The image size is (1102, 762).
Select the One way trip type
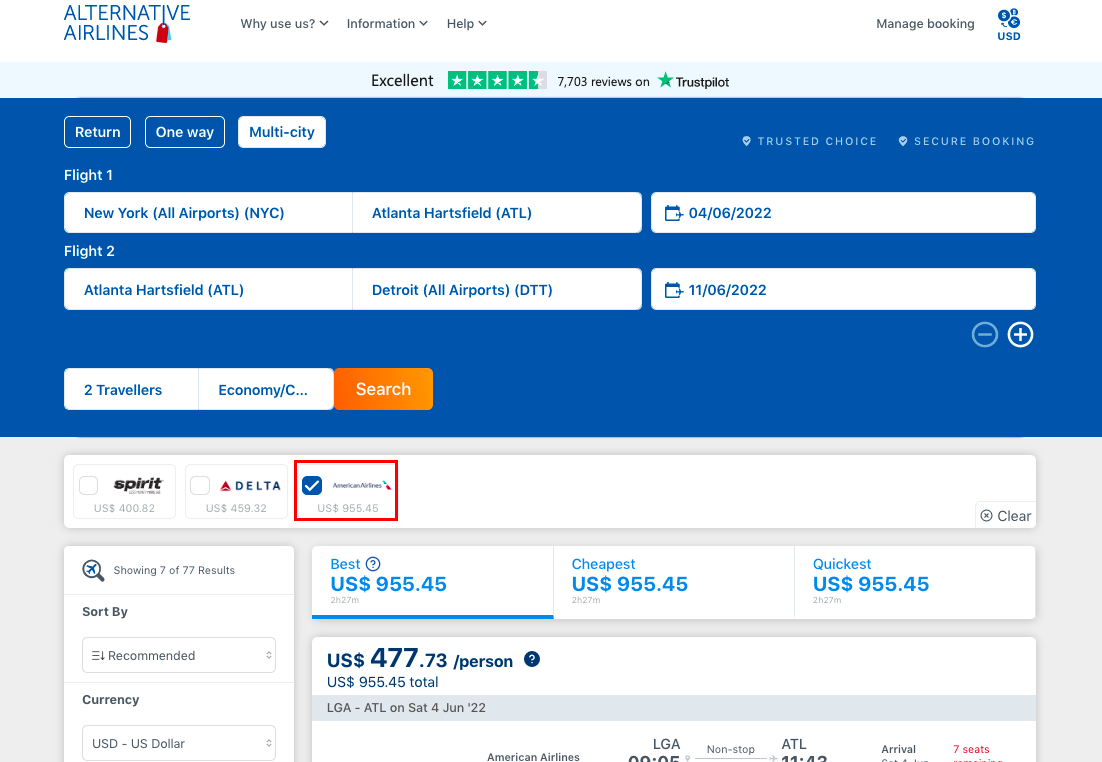tap(185, 132)
